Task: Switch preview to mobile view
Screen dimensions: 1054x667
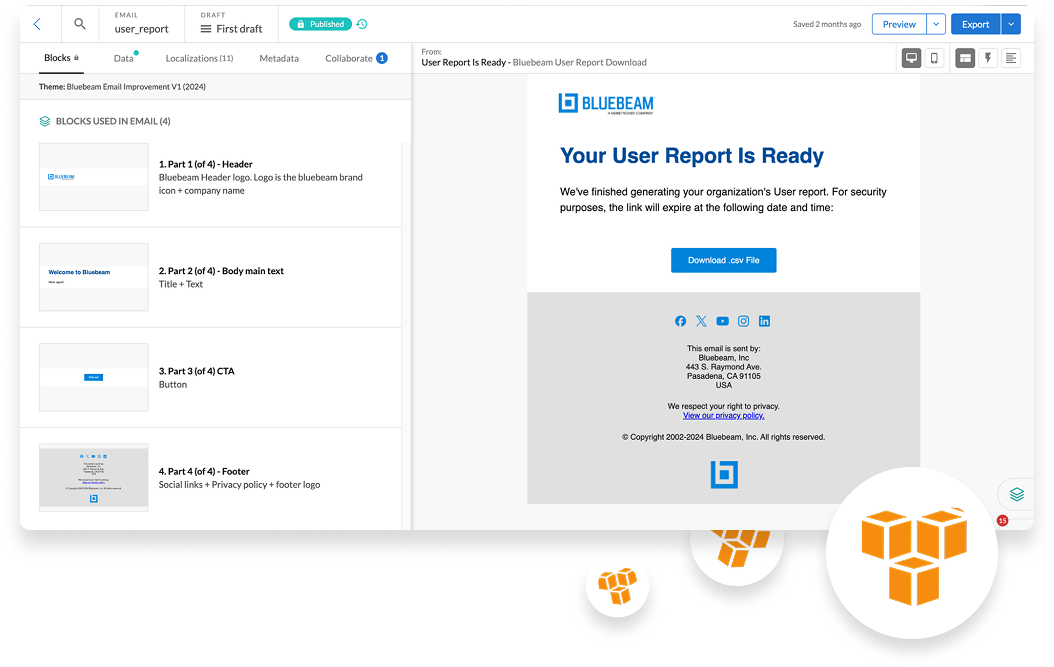Action: tap(933, 58)
